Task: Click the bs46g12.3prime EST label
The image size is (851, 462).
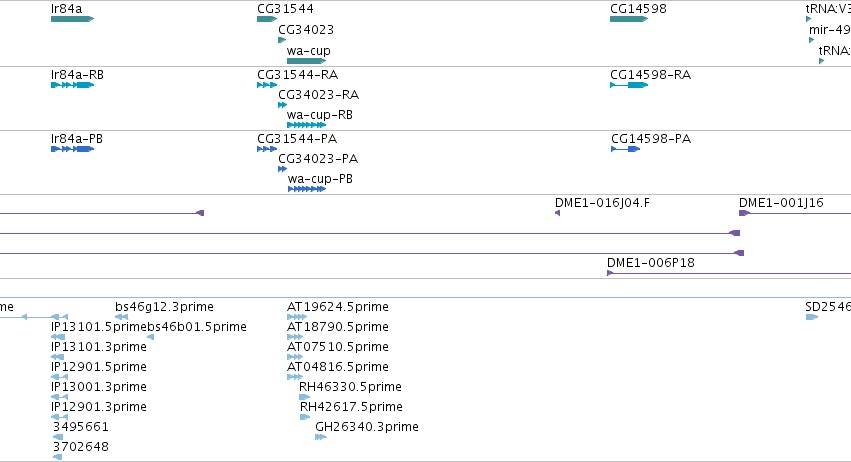Action: pos(164,307)
